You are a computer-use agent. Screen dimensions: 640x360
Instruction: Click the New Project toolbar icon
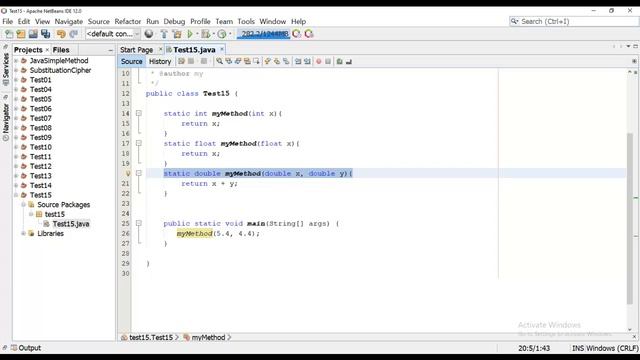pos(21,34)
